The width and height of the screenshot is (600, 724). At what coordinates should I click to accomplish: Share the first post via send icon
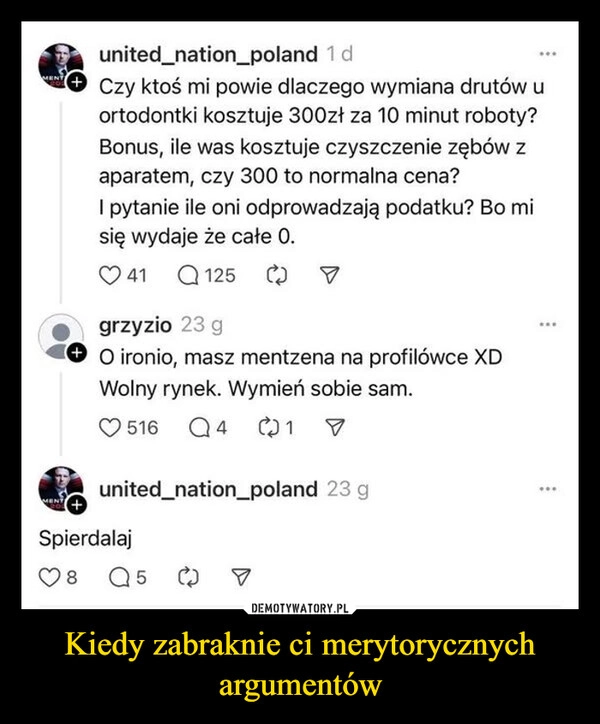coord(330,276)
